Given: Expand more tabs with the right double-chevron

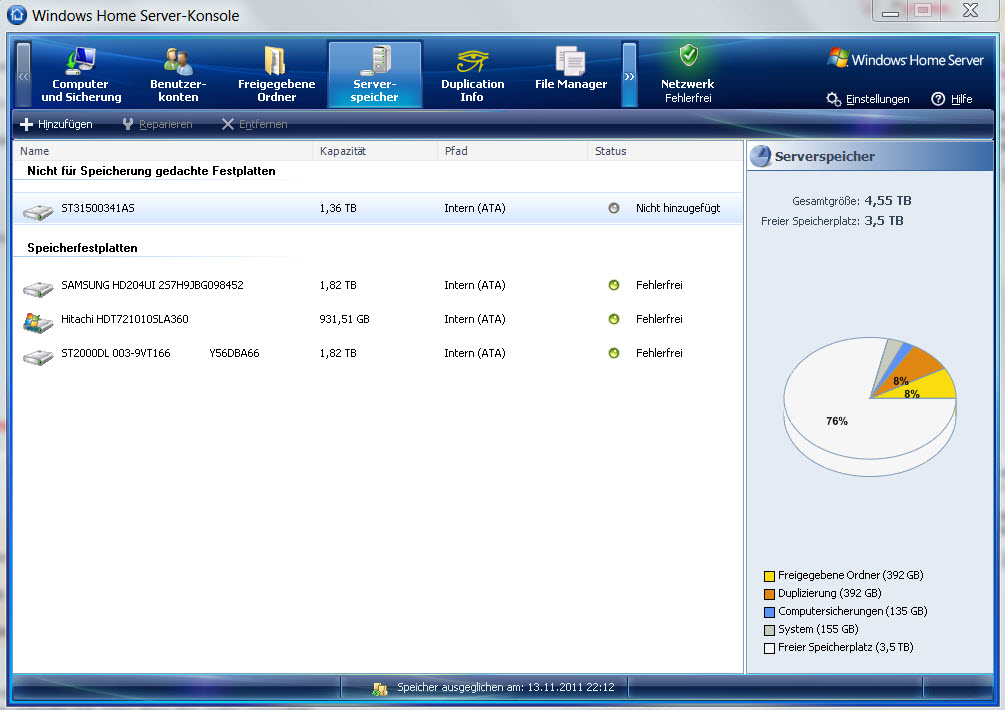Looking at the screenshot, I should coord(630,75).
